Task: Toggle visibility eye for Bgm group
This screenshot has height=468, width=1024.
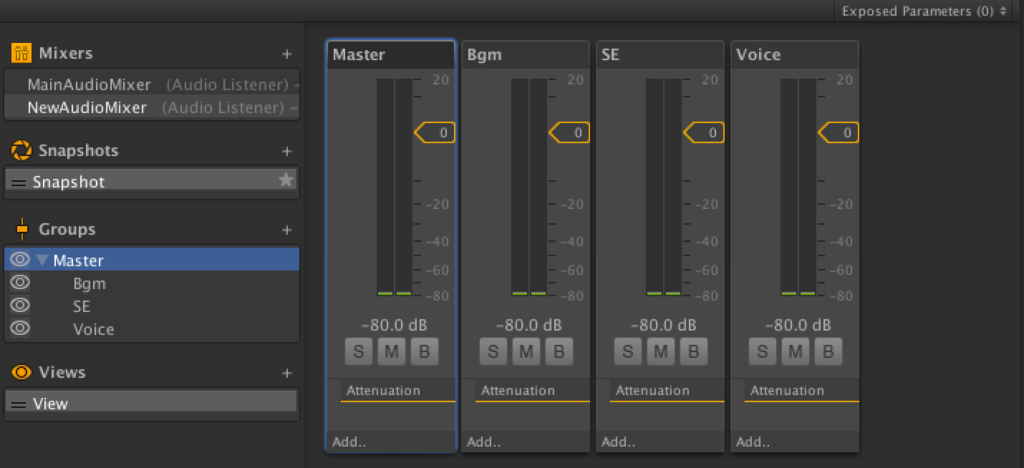Action: 20,283
